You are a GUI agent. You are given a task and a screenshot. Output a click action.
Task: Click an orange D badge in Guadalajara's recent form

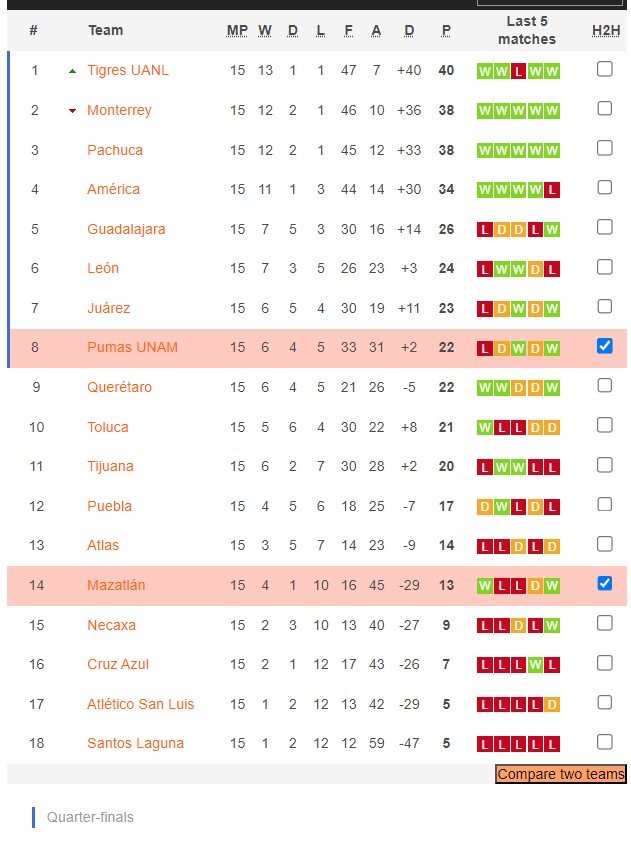[x=500, y=229]
